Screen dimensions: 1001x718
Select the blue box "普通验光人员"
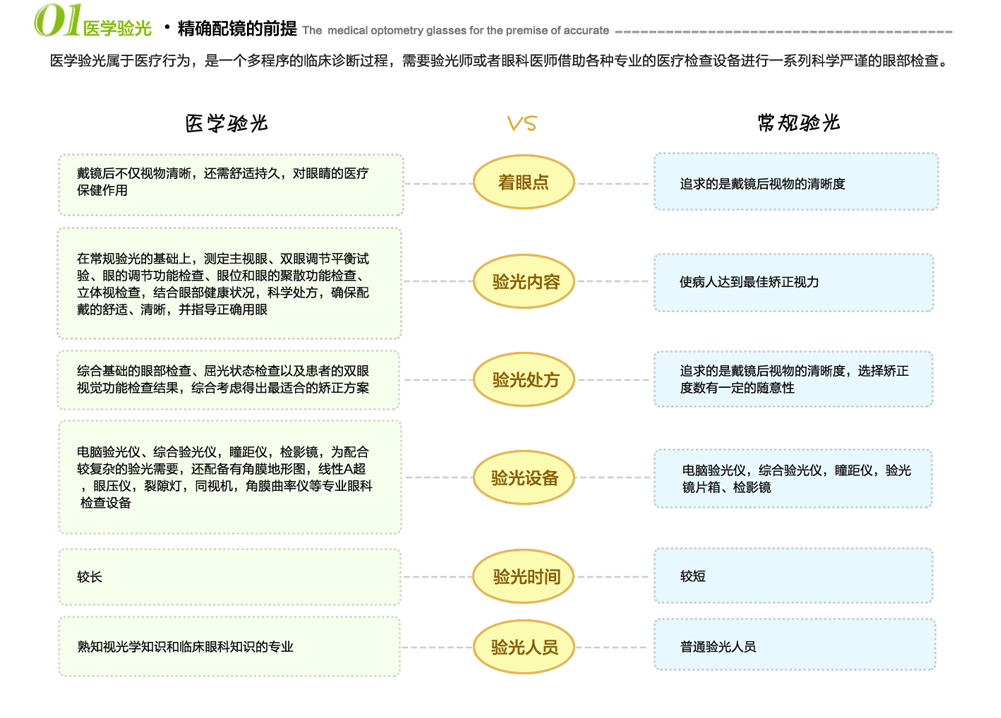tap(793, 645)
